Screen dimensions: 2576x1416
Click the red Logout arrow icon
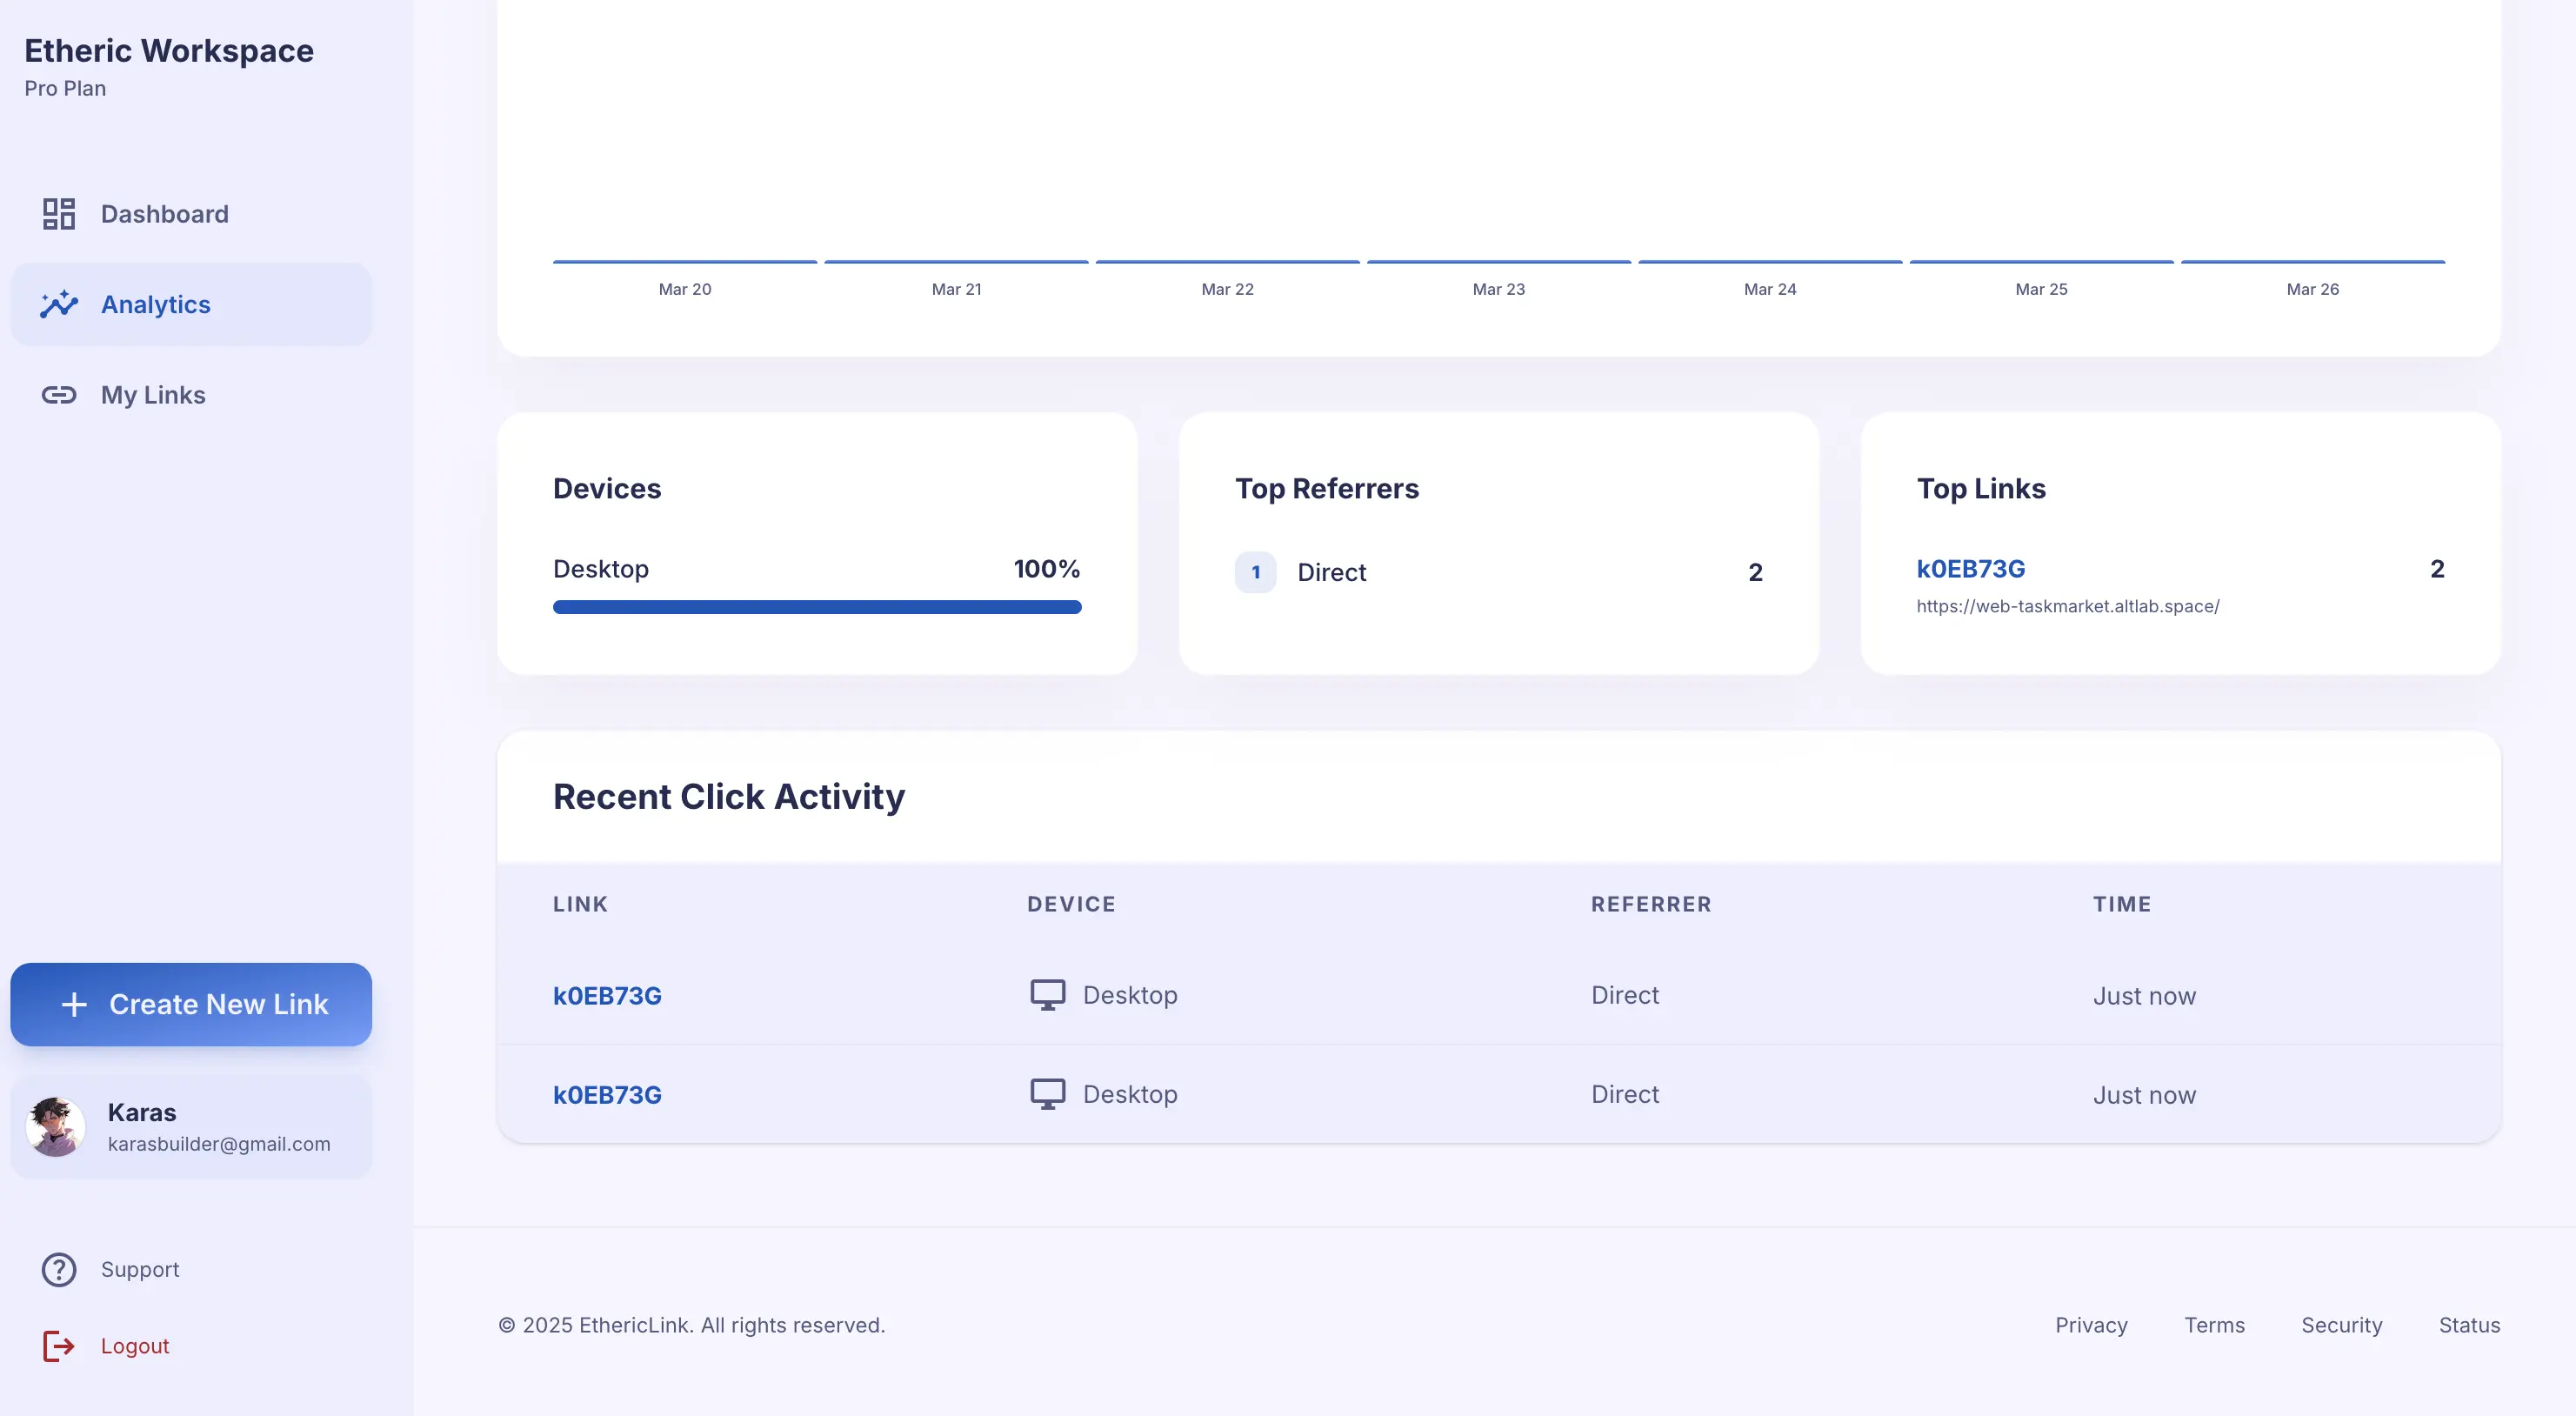tap(59, 1346)
